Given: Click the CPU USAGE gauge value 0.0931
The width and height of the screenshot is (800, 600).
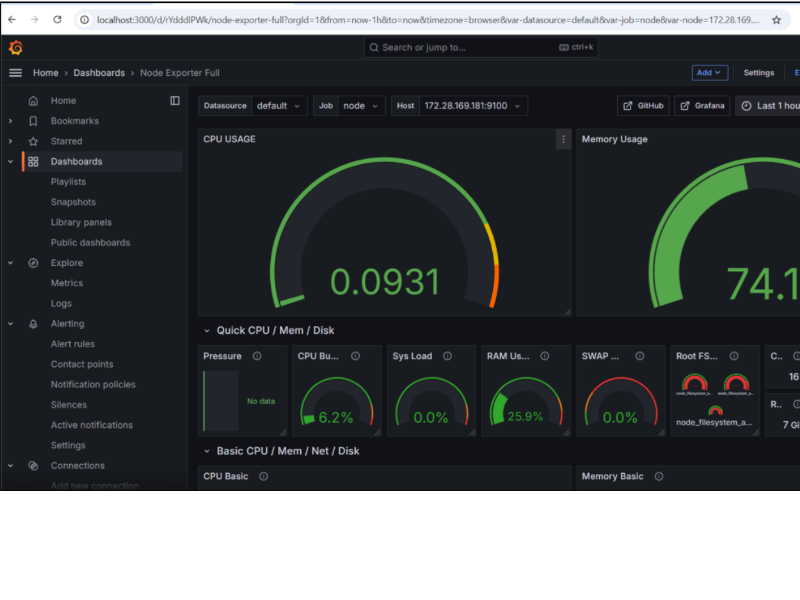Looking at the screenshot, I should pos(385,282).
